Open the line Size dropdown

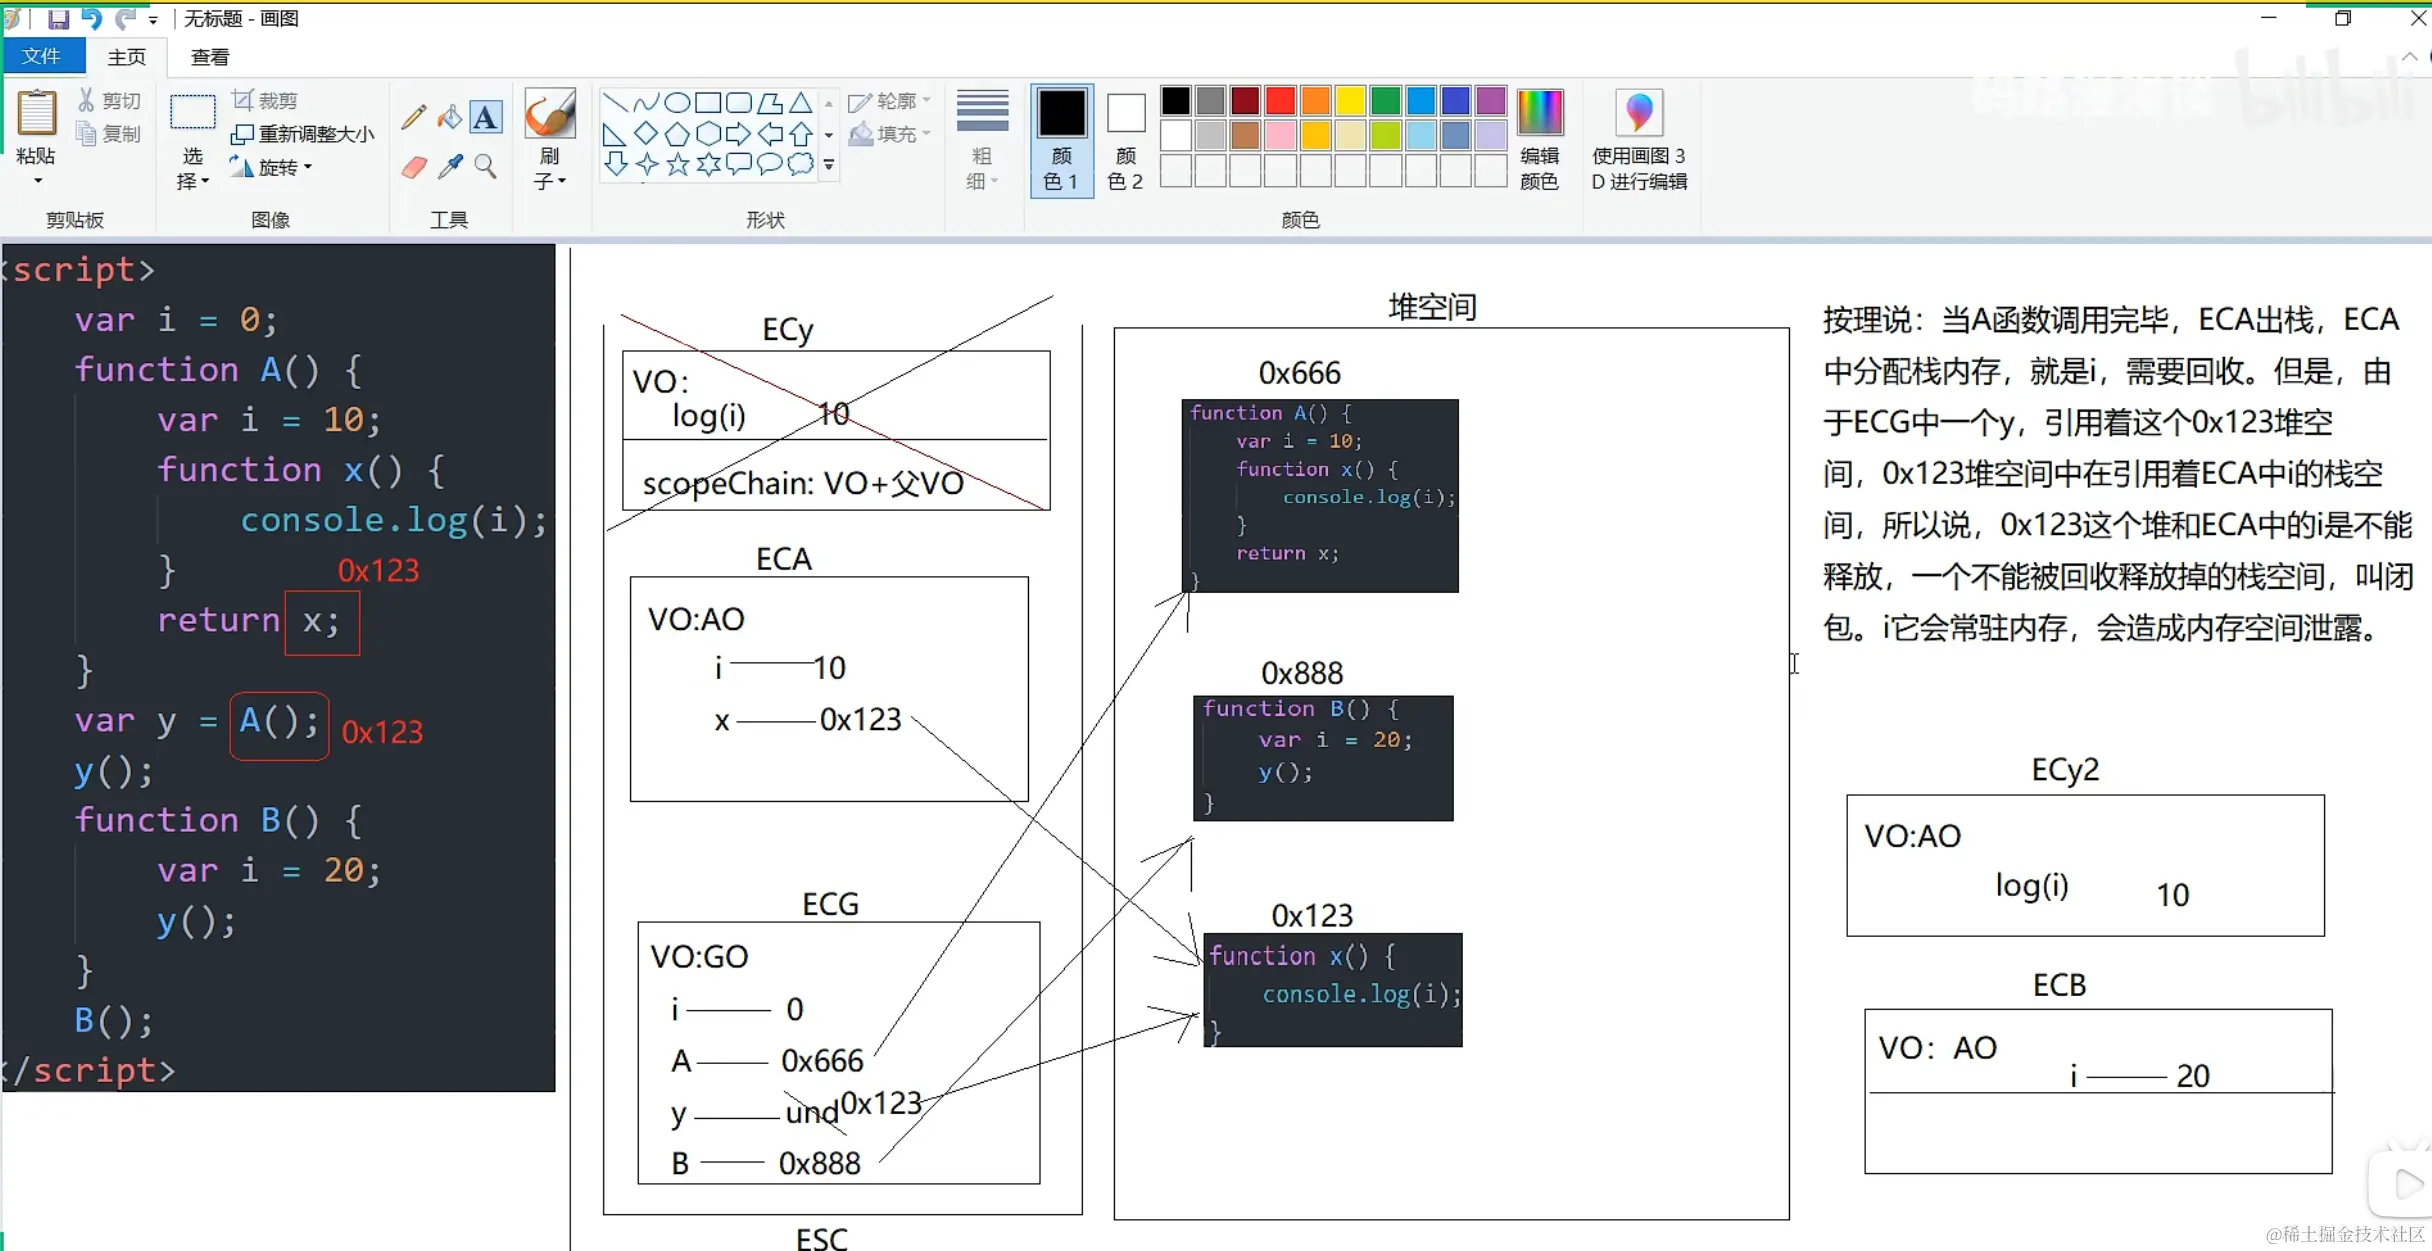pos(982,139)
